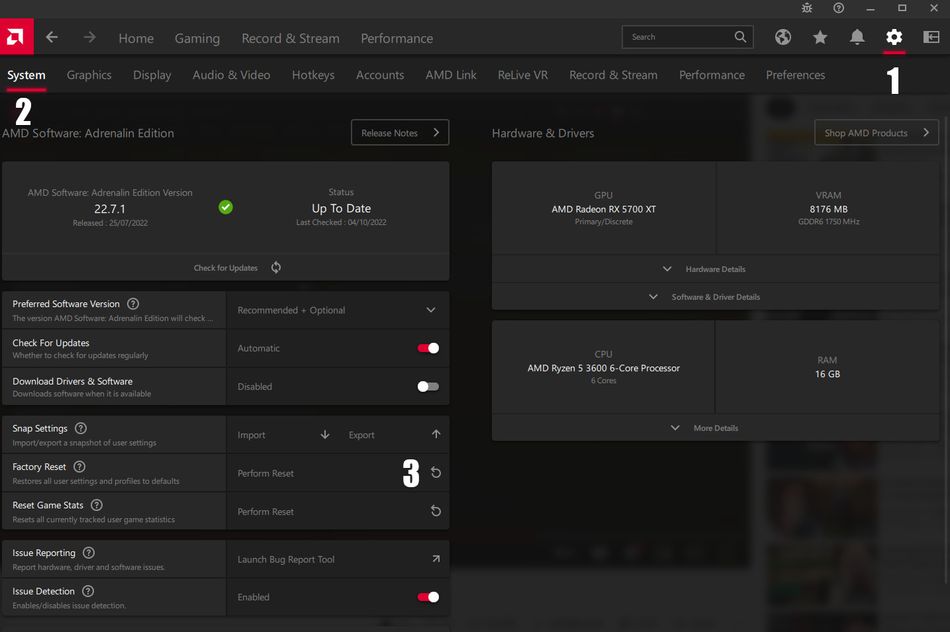Image resolution: width=950 pixels, height=632 pixels.
Task: Open help icon next to Issue Reporting
Action: [88, 553]
